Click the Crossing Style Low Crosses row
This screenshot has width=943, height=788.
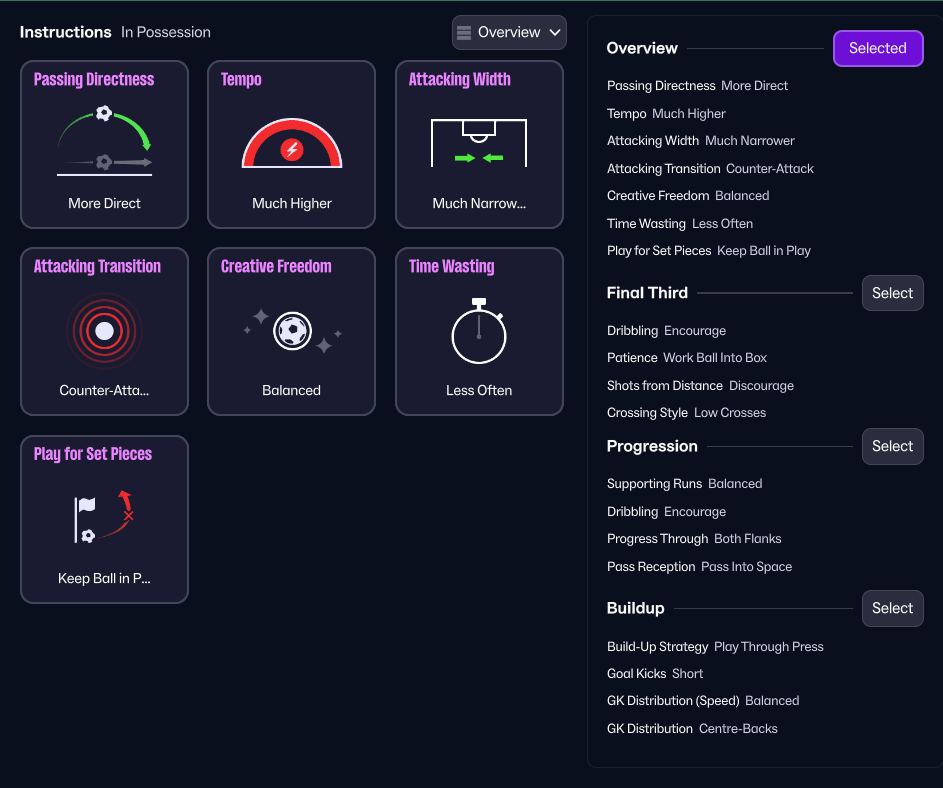click(686, 413)
